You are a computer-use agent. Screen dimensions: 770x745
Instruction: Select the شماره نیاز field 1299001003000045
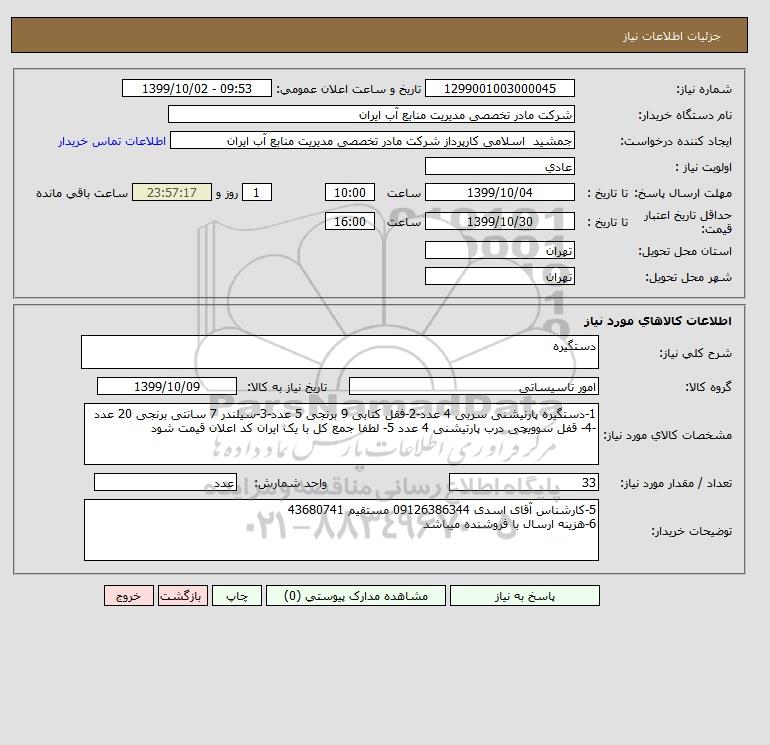point(499,88)
